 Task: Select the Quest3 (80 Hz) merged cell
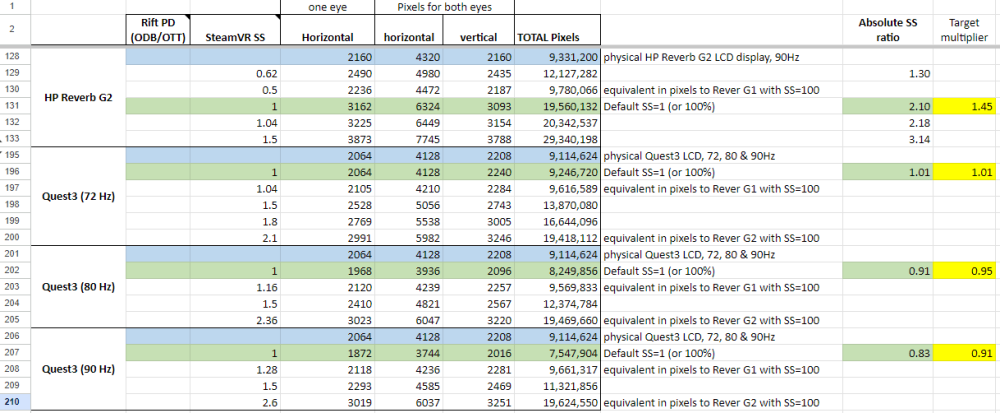tap(78, 286)
